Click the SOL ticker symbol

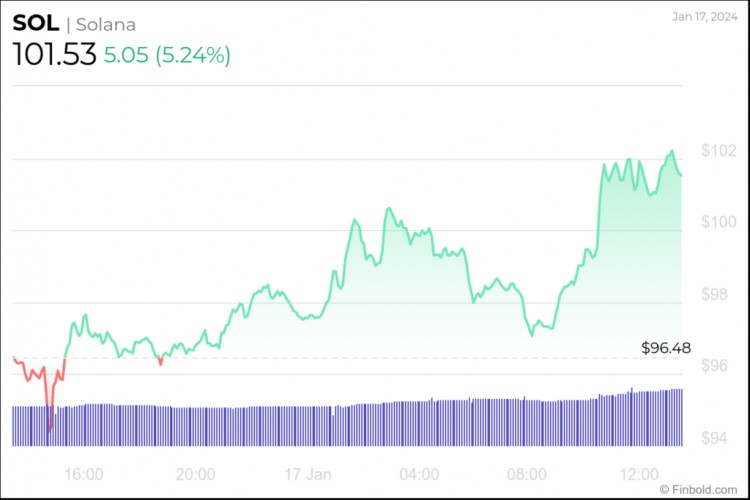point(35,24)
